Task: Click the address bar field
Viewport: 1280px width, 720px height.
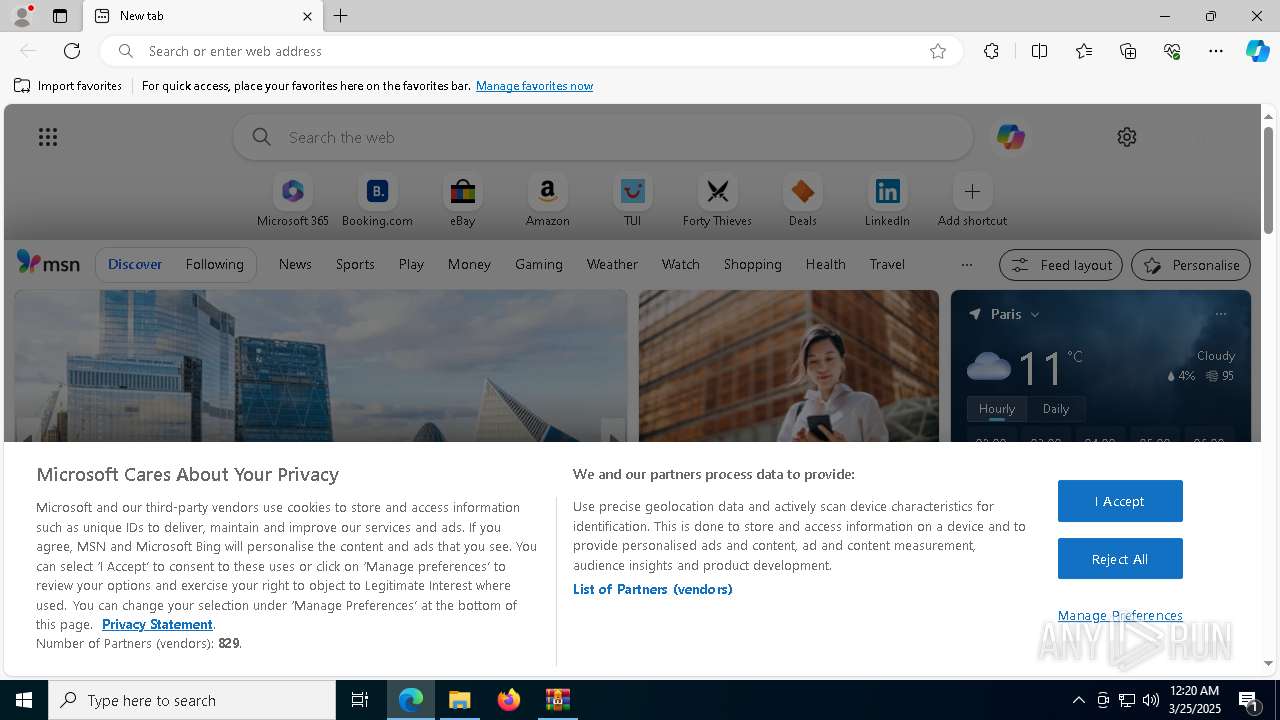Action: click(x=530, y=51)
